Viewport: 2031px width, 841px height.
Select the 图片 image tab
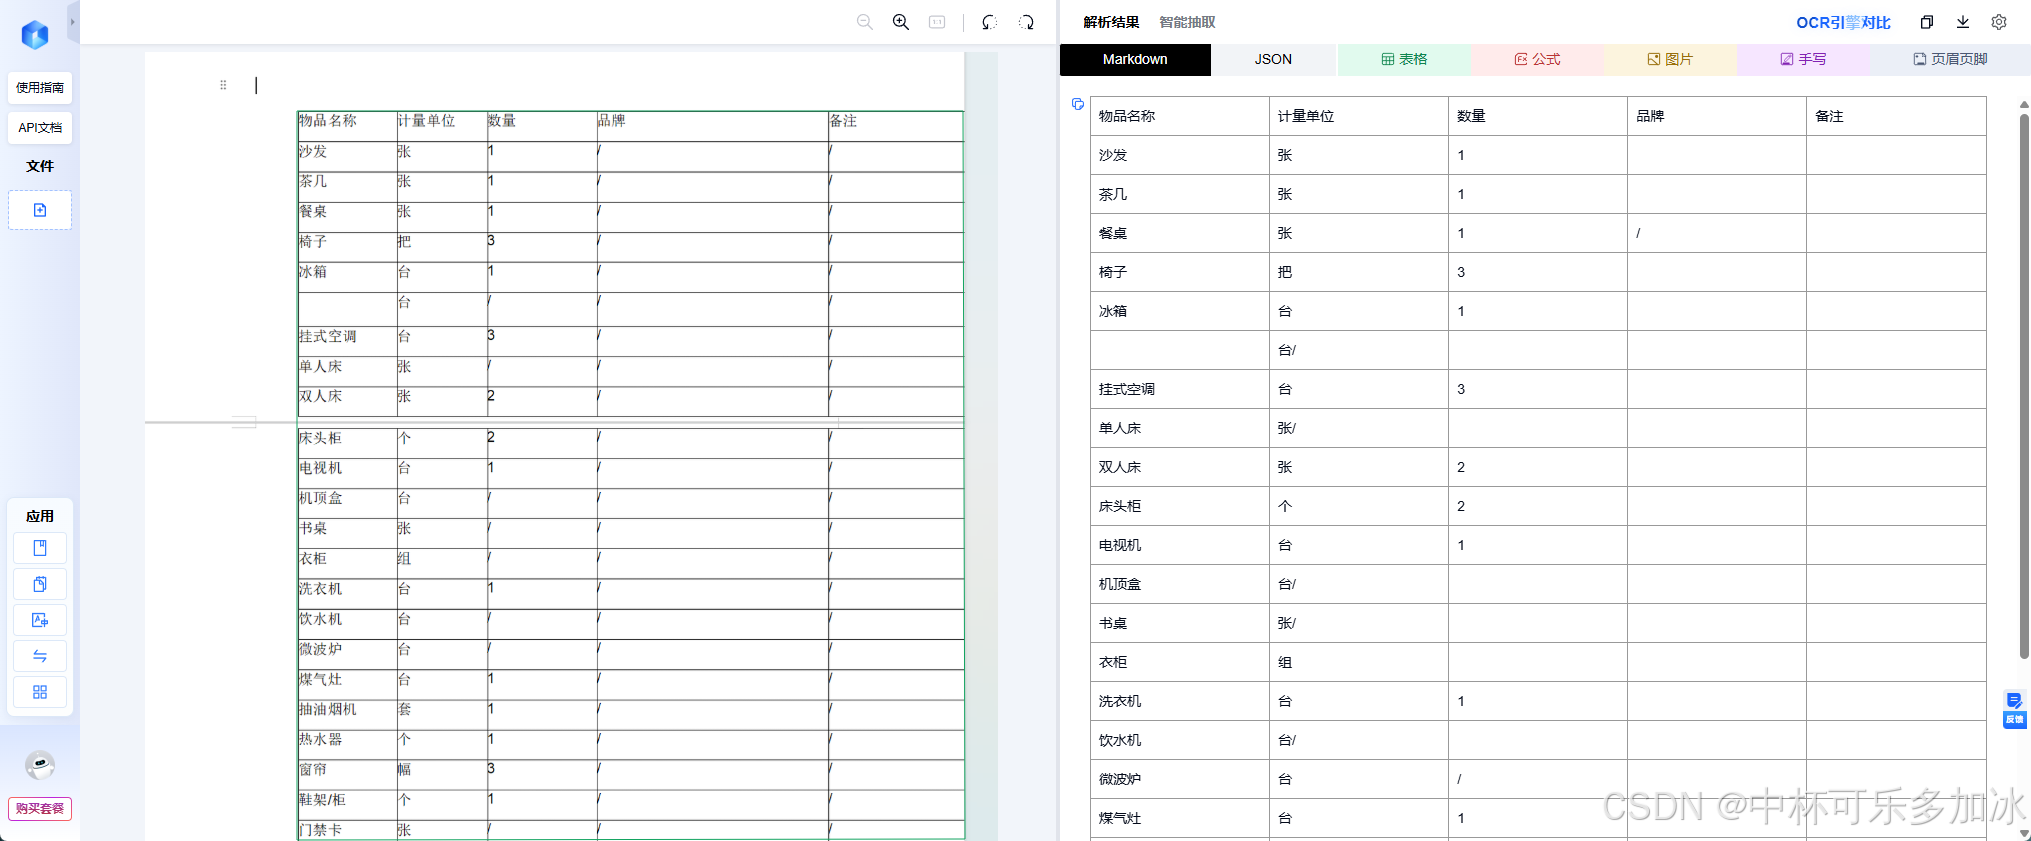[1670, 59]
